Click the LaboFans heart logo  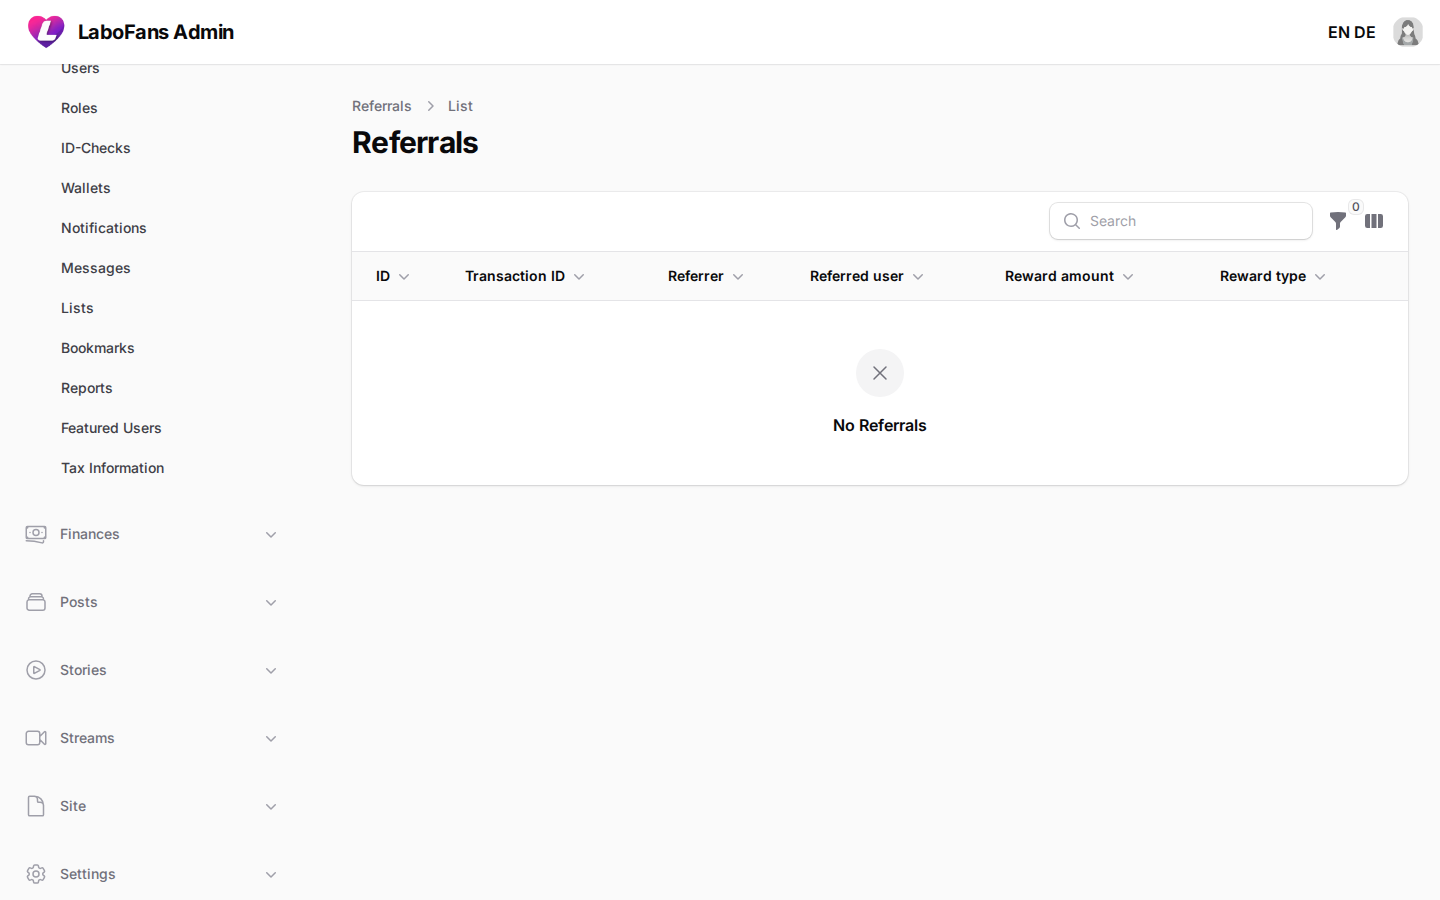click(46, 32)
